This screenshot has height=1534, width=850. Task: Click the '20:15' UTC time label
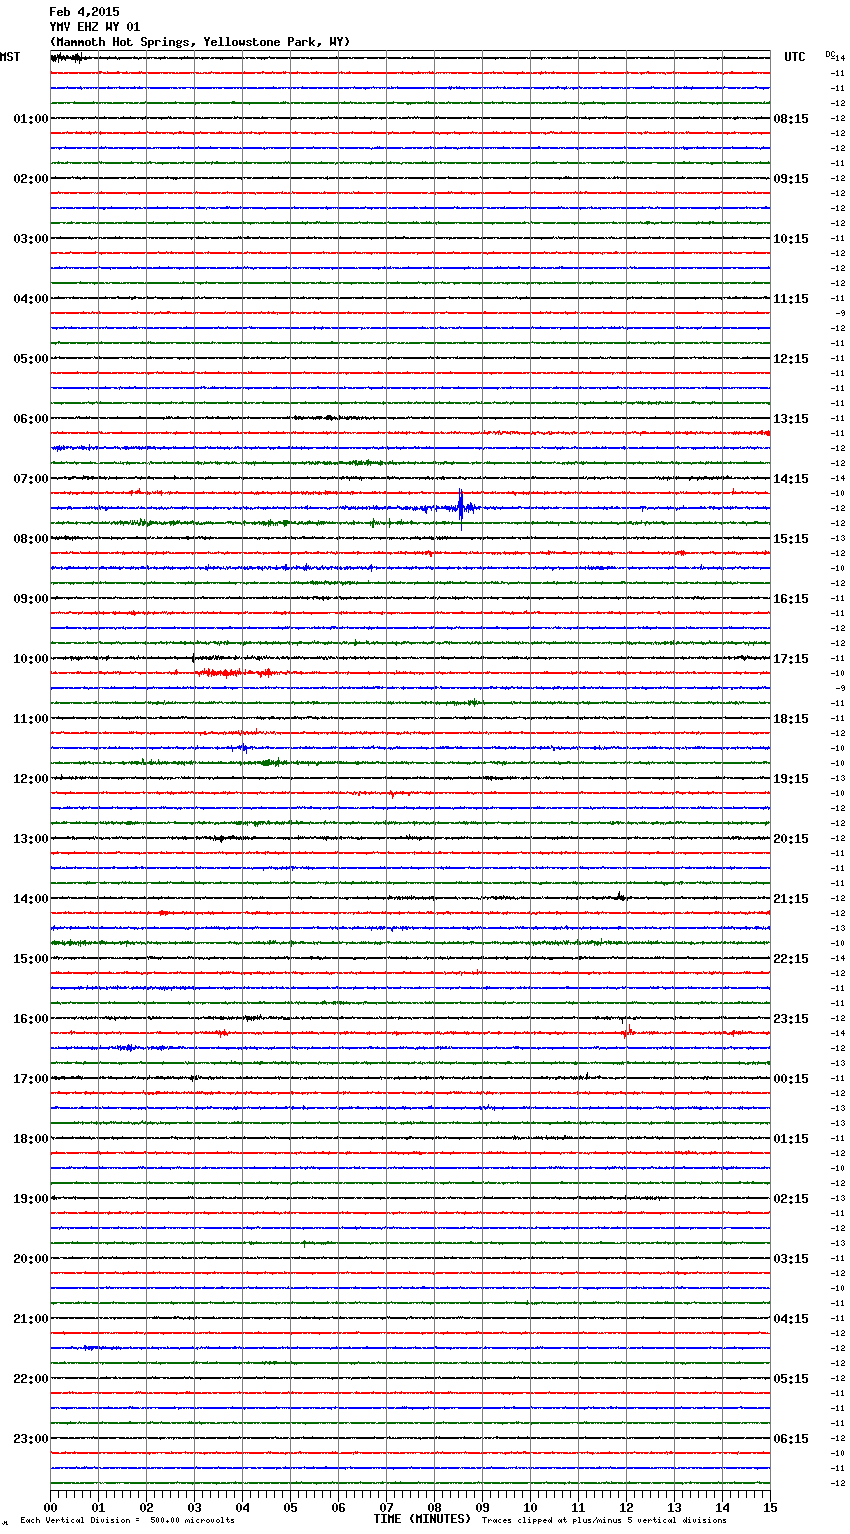click(x=791, y=839)
